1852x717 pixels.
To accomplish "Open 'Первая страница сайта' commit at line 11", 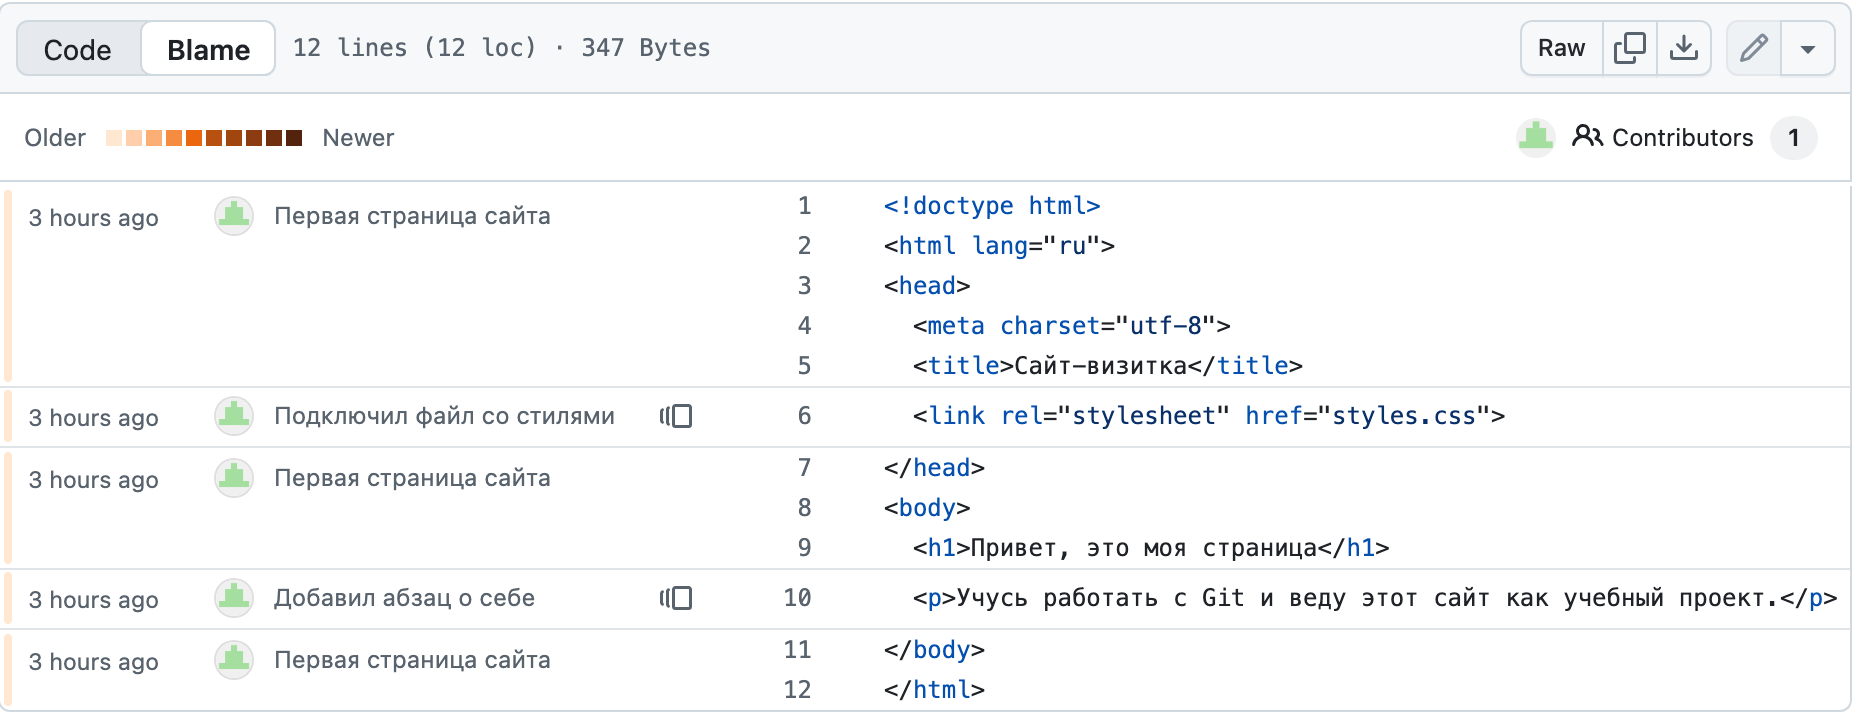I will [x=413, y=660].
